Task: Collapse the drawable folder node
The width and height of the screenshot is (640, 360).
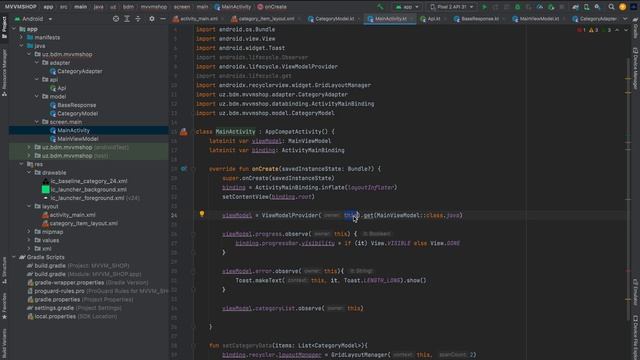Action: coord(29,173)
